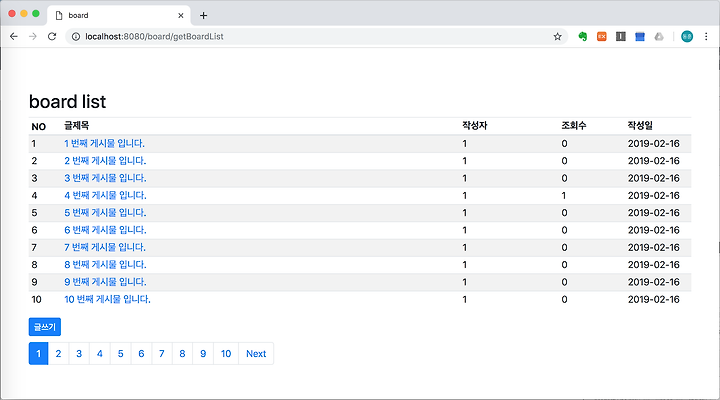Open post '7 번째 게시물 입니다.'
This screenshot has width=720, height=400.
point(105,248)
